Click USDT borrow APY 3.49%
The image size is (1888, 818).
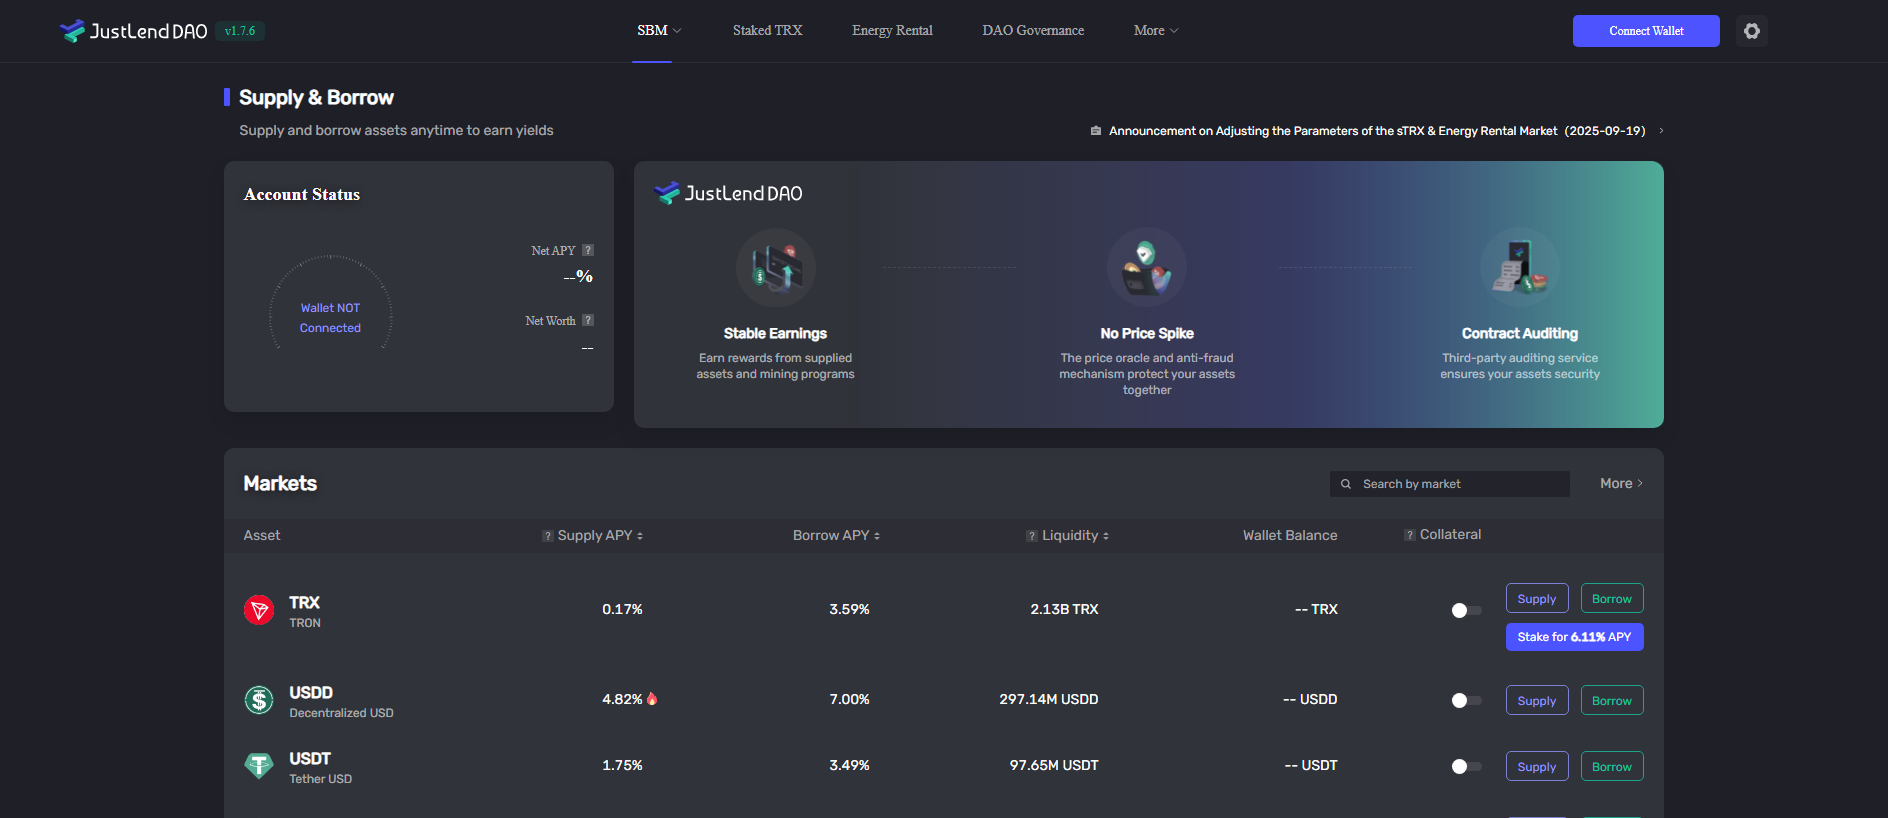click(849, 765)
